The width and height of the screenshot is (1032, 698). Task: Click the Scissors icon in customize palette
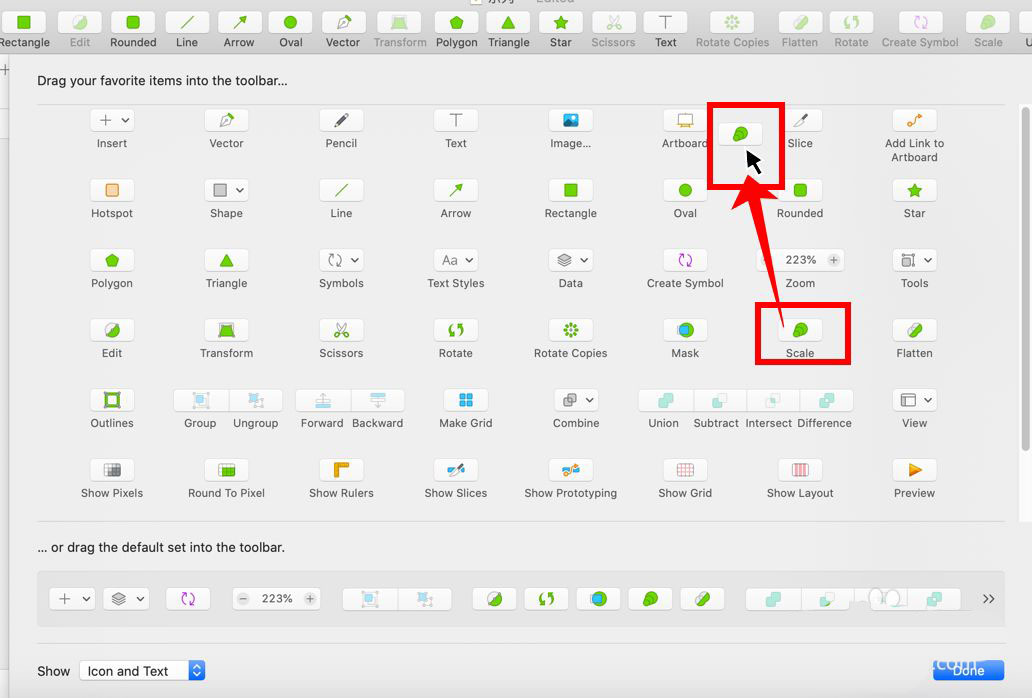[341, 330]
